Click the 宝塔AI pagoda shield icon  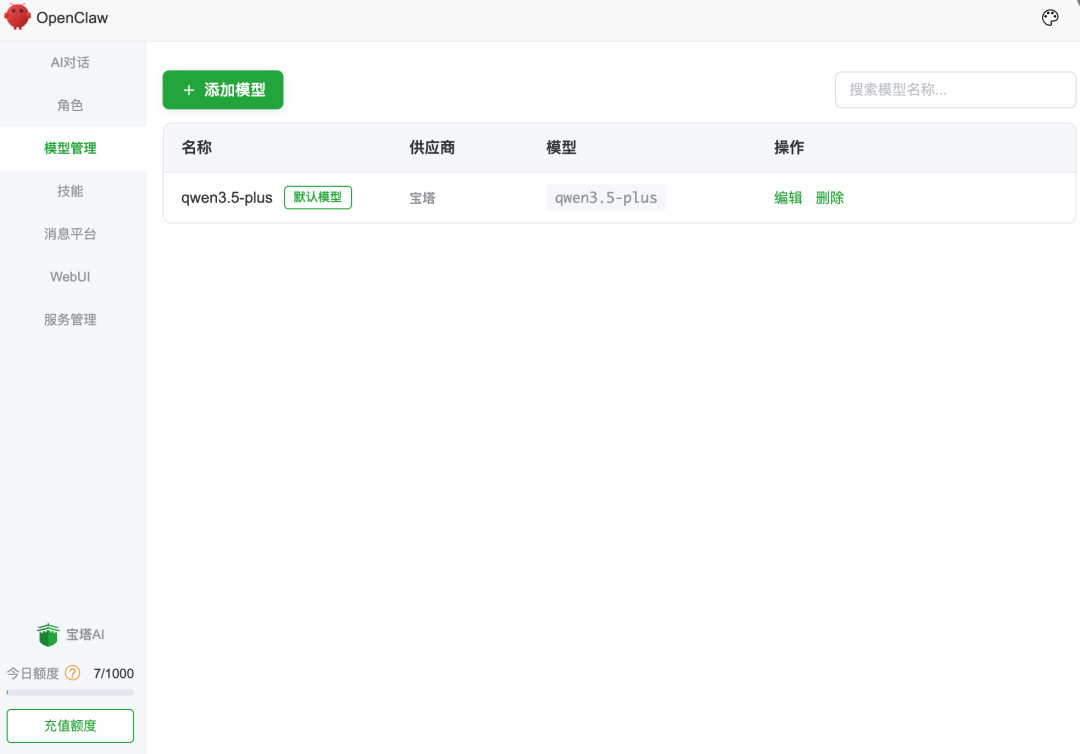47,634
